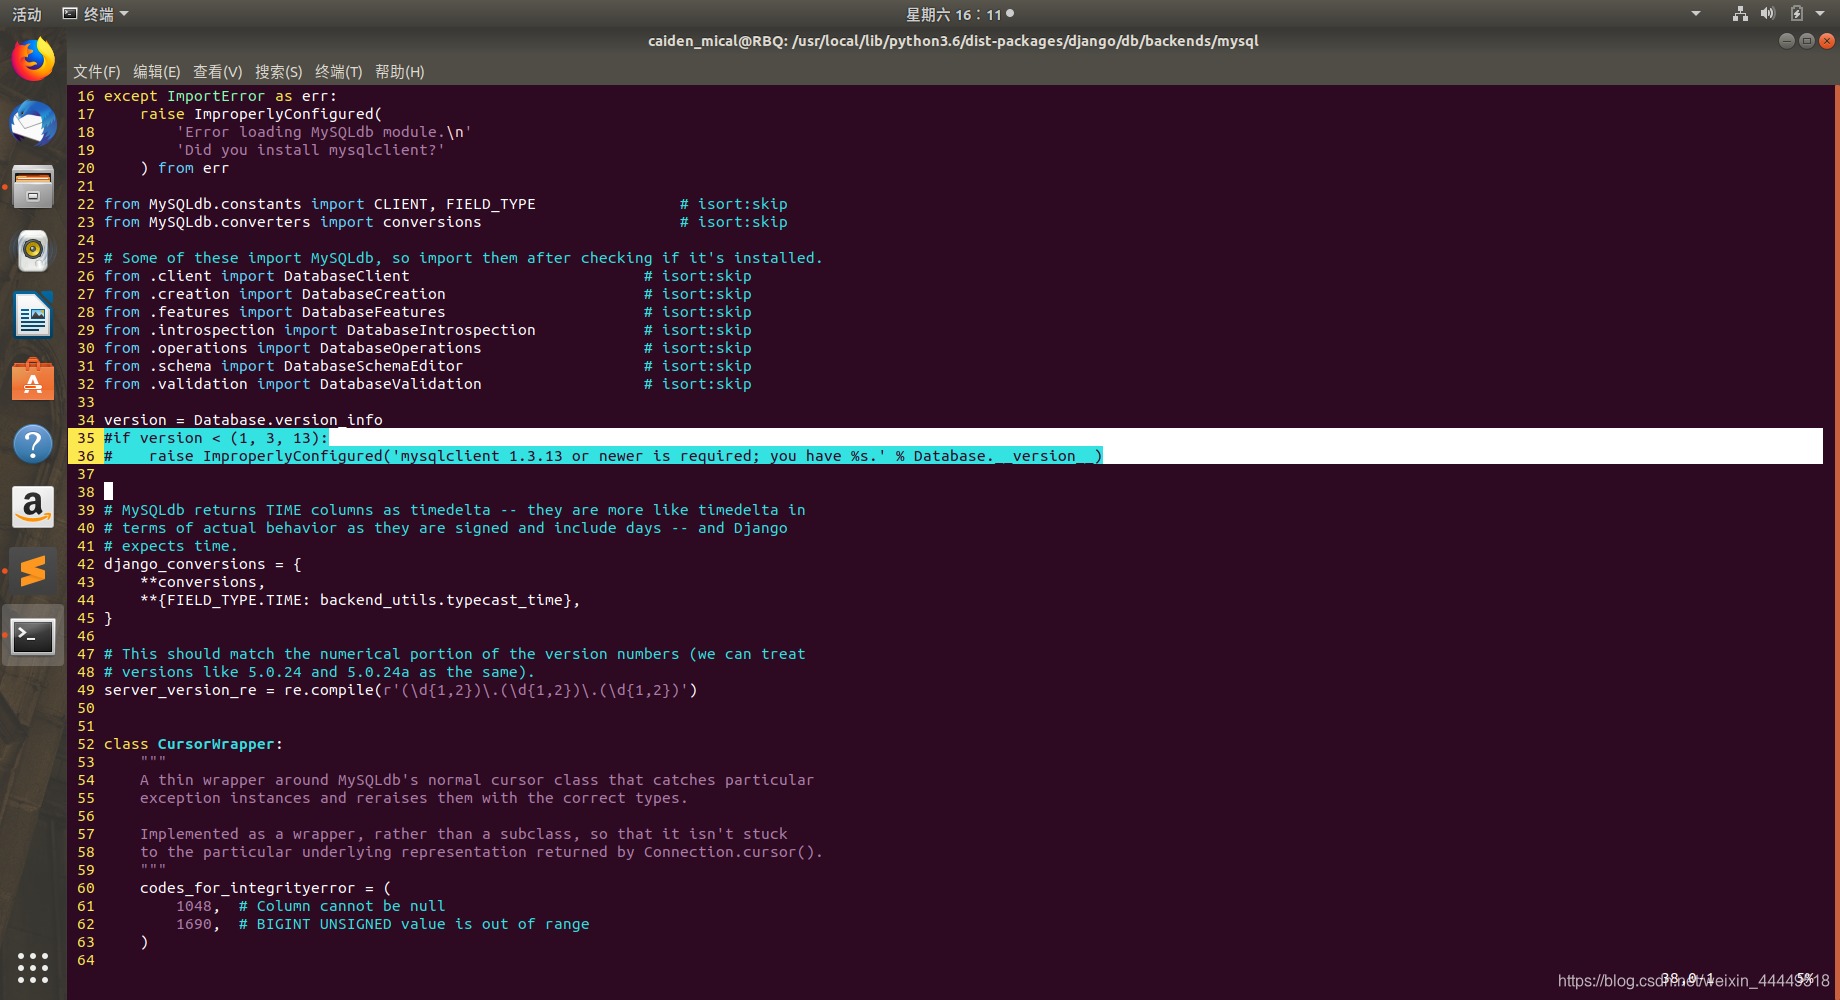Screen dimensions: 1840x1000
Task: Click the commented 'raise ImproperlyConfigured' on line 36
Action: point(603,456)
